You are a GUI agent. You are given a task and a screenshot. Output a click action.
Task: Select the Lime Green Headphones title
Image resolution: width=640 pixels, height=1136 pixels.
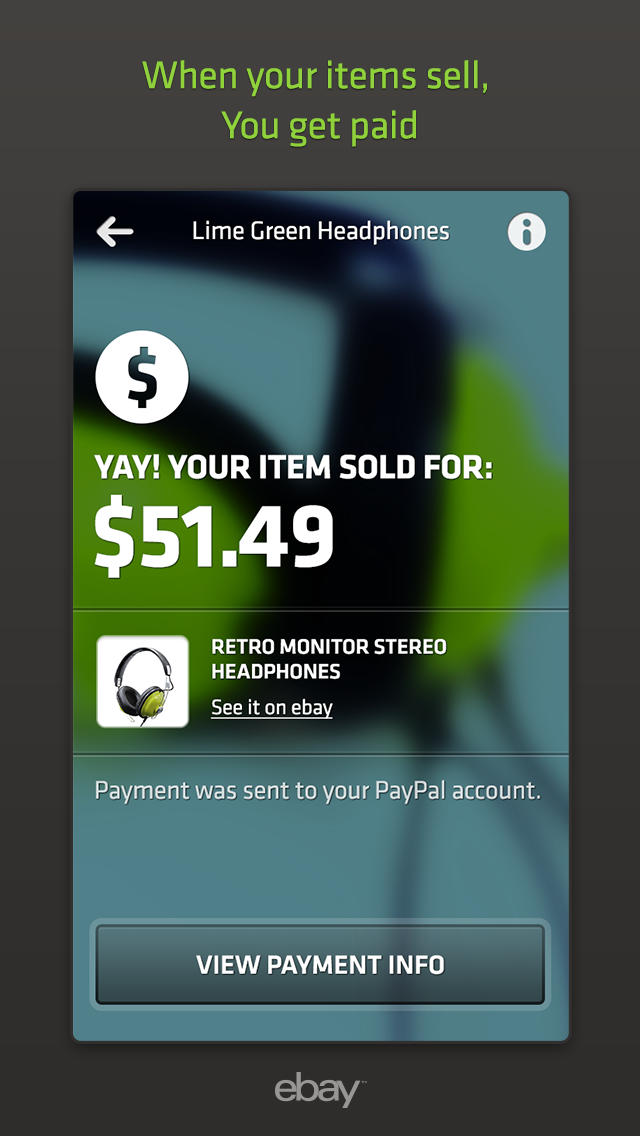coord(320,231)
